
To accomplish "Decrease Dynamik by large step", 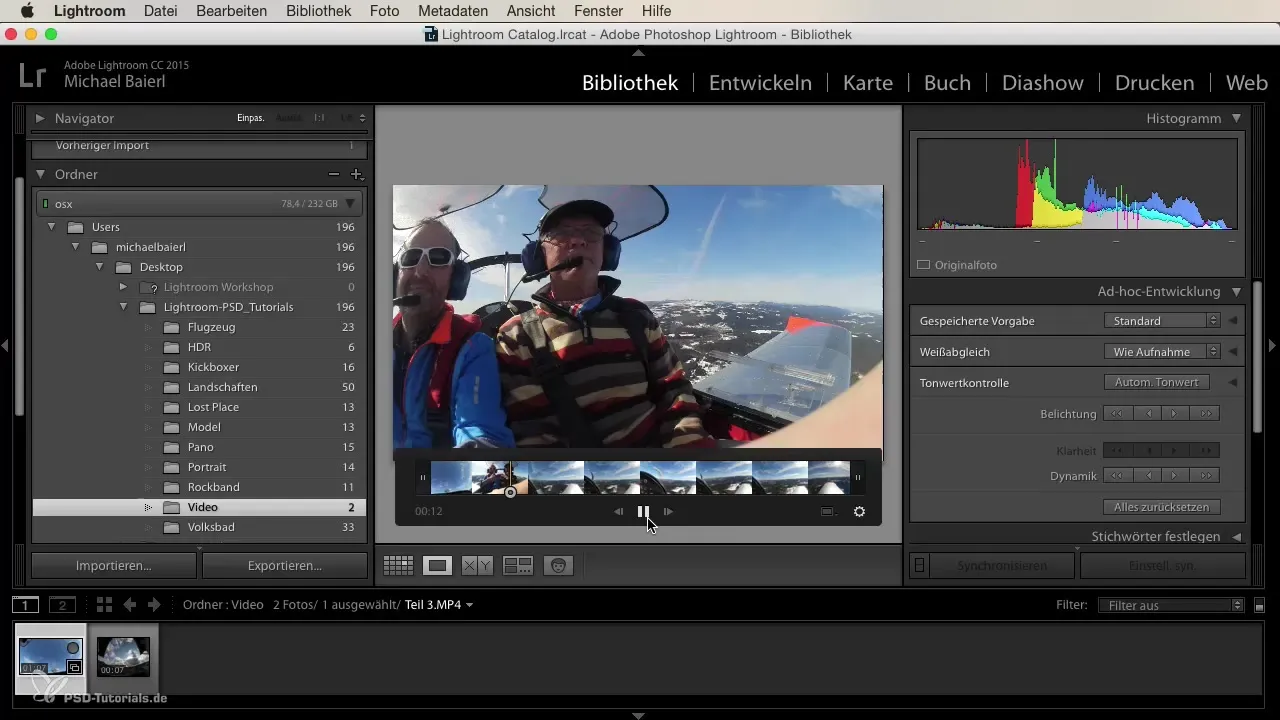I will (x=1117, y=475).
